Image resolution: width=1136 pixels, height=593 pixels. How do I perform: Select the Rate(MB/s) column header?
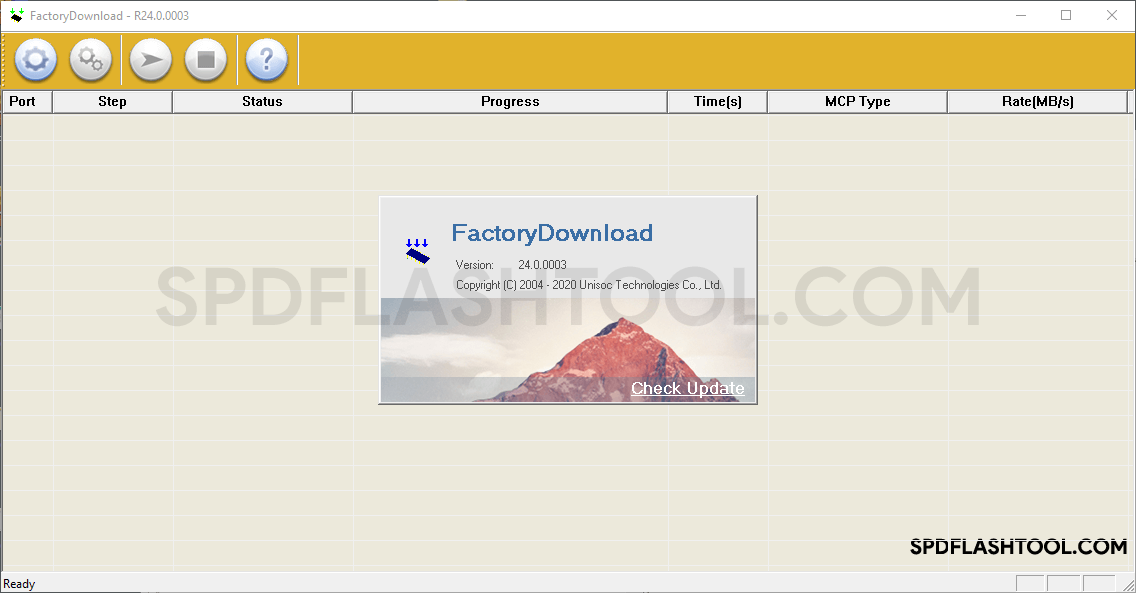(x=1037, y=101)
